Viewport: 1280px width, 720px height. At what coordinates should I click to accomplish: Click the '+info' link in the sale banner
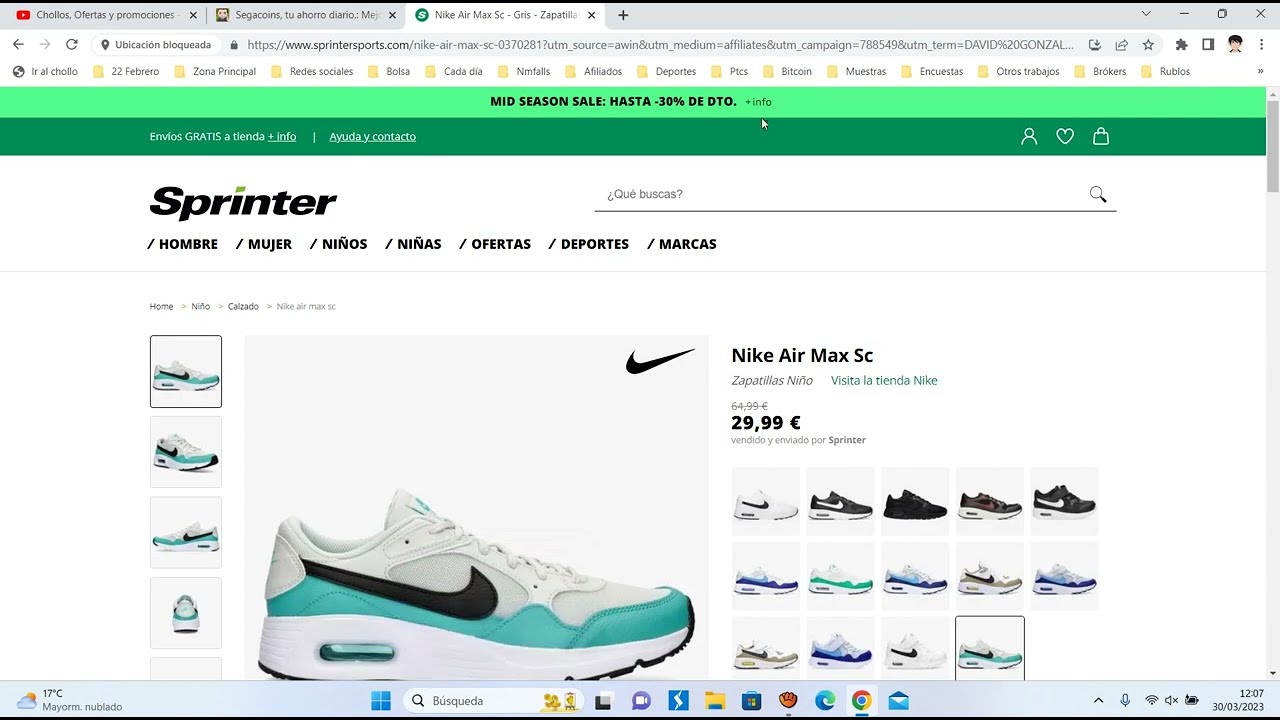758,102
